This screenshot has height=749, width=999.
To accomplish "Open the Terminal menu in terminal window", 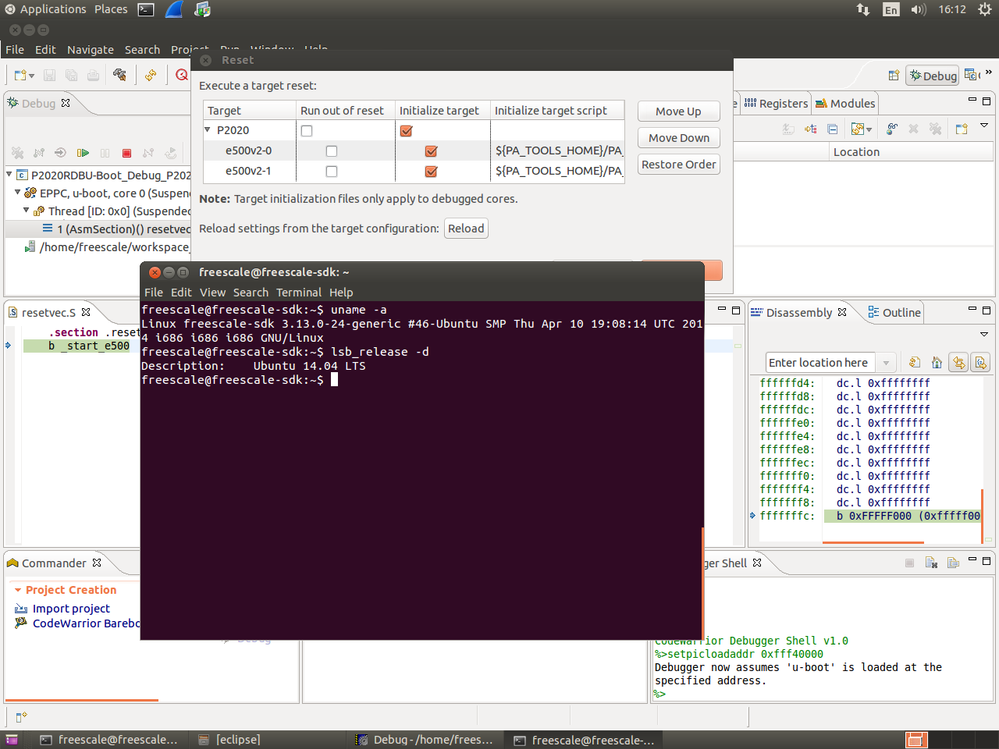I will pos(298,292).
